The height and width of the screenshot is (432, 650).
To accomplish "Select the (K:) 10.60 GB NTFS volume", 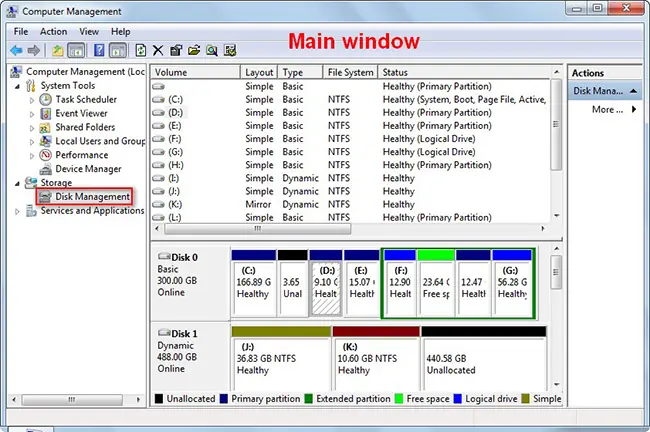I will [376, 358].
